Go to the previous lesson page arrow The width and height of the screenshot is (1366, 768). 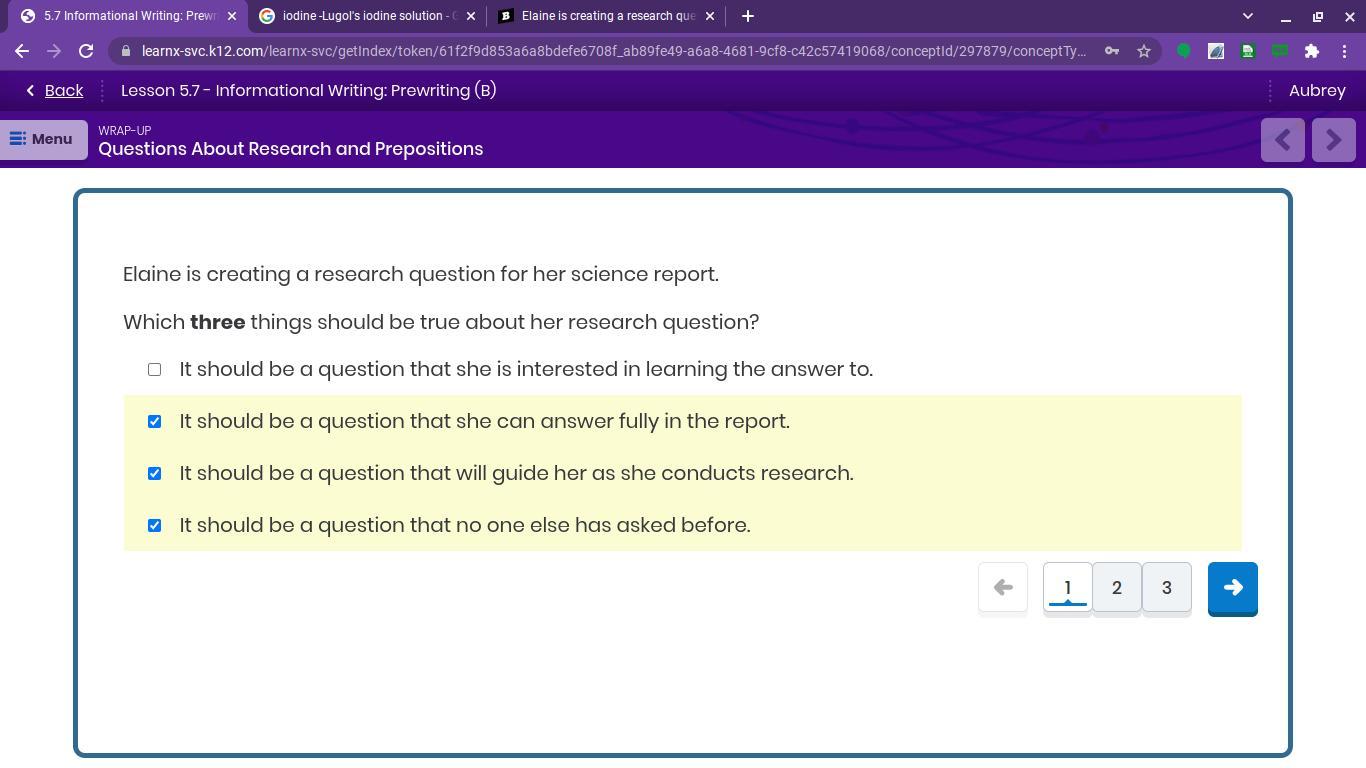(x=1282, y=140)
